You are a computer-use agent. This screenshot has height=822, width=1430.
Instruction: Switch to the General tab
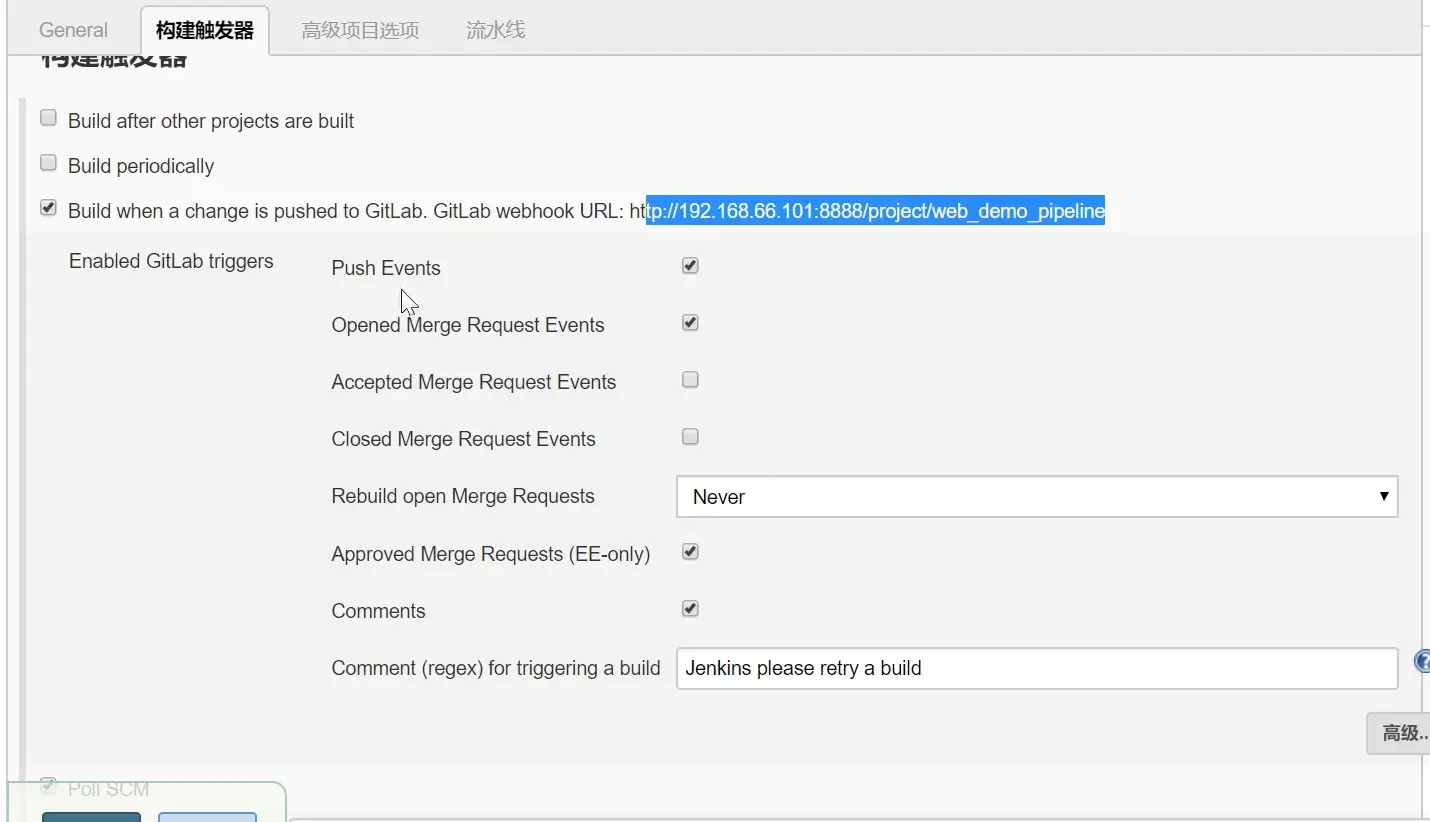click(73, 30)
